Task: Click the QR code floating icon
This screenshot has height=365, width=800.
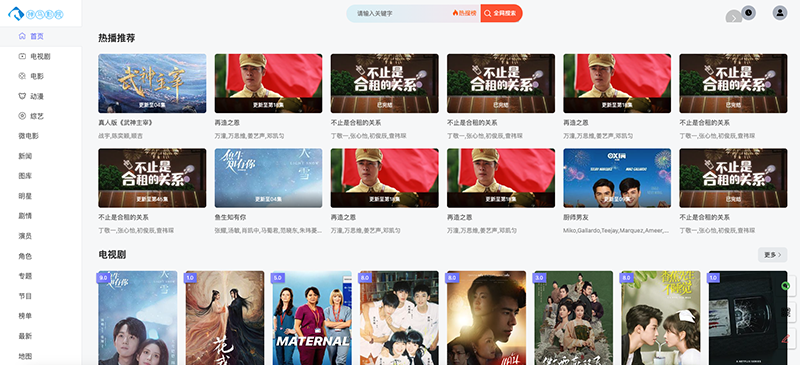Action: point(786,312)
